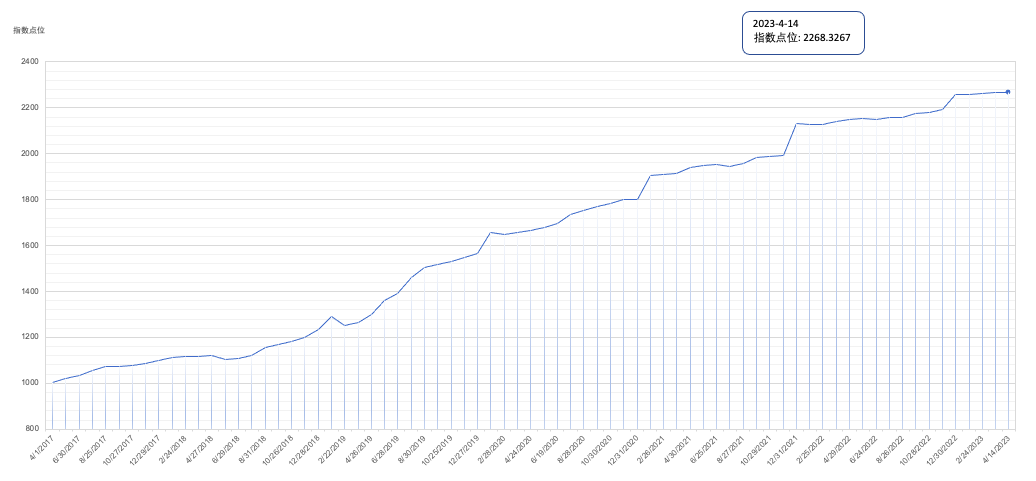Click the 10/26/2018 x-axis date label
This screenshot has height=481, width=1036.
[x=278, y=449]
